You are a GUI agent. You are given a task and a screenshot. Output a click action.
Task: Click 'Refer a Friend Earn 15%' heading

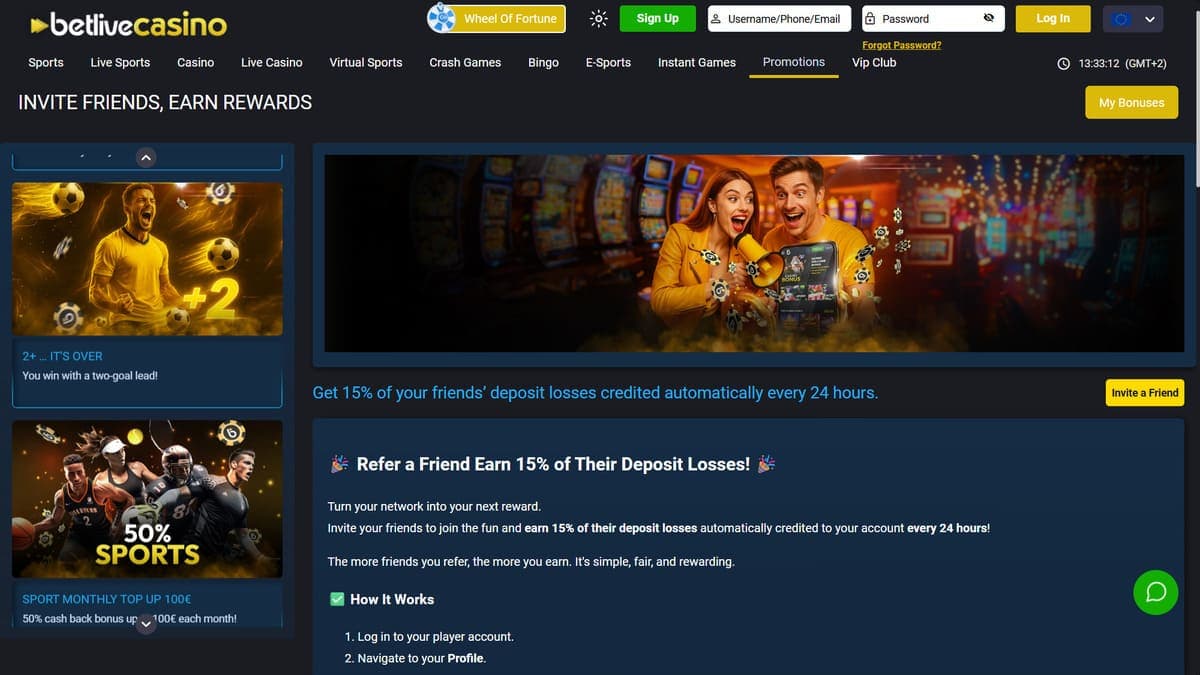[x=553, y=464]
